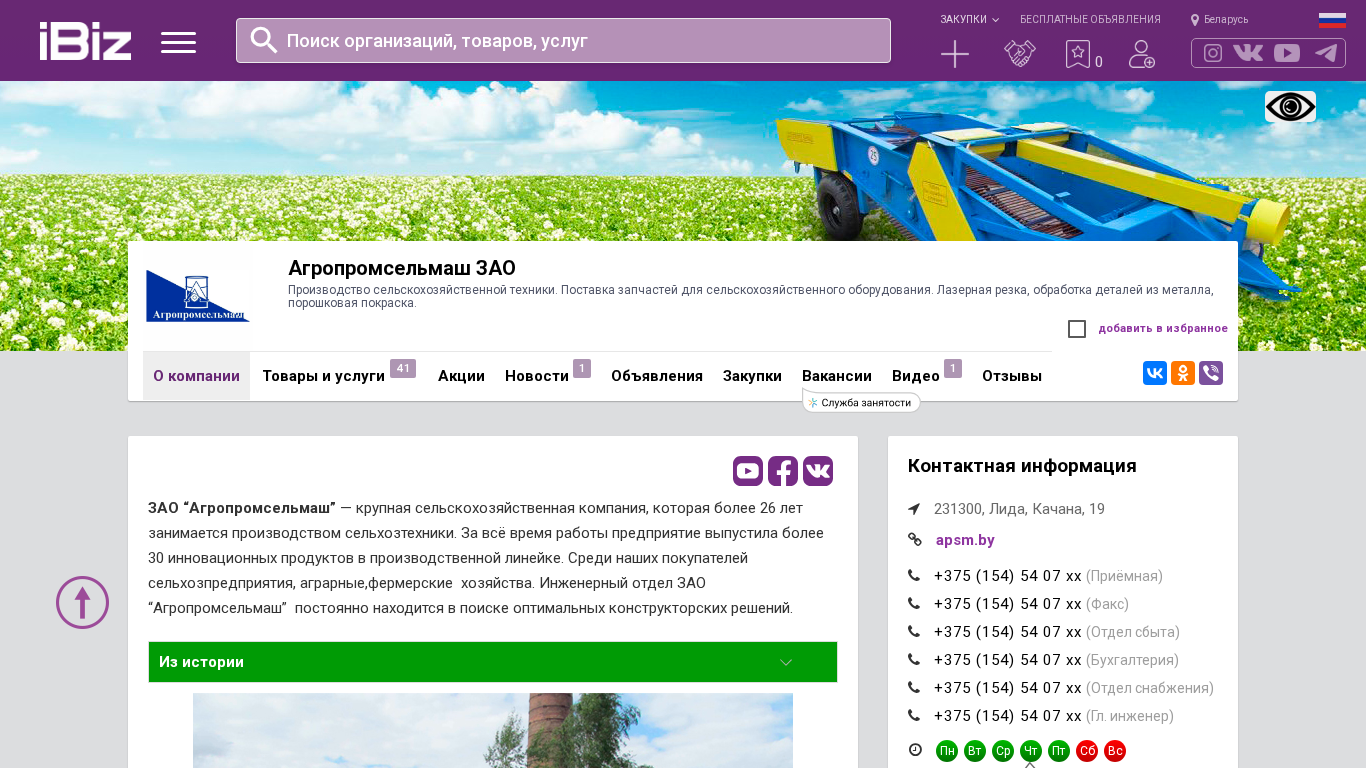Open iBiz Telegram channel from header
1366x768 pixels.
1326,53
